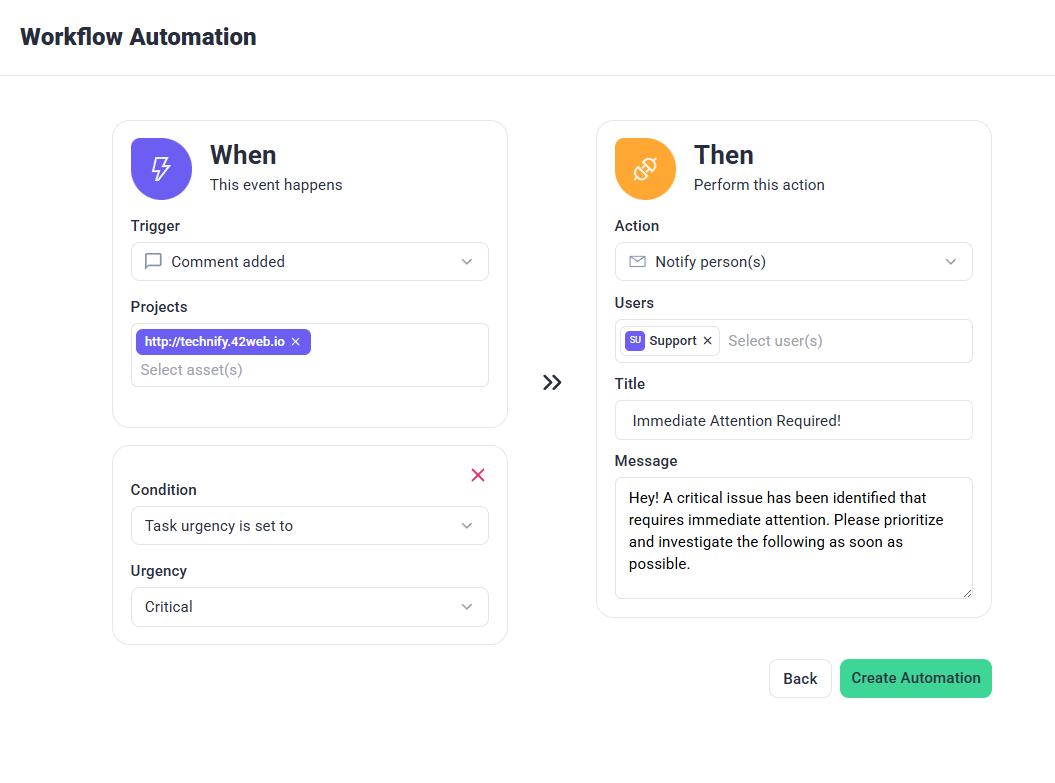Viewport: 1055px width, 783px height.
Task: Open the Trigger dropdown showing Comment added
Action: [310, 262]
